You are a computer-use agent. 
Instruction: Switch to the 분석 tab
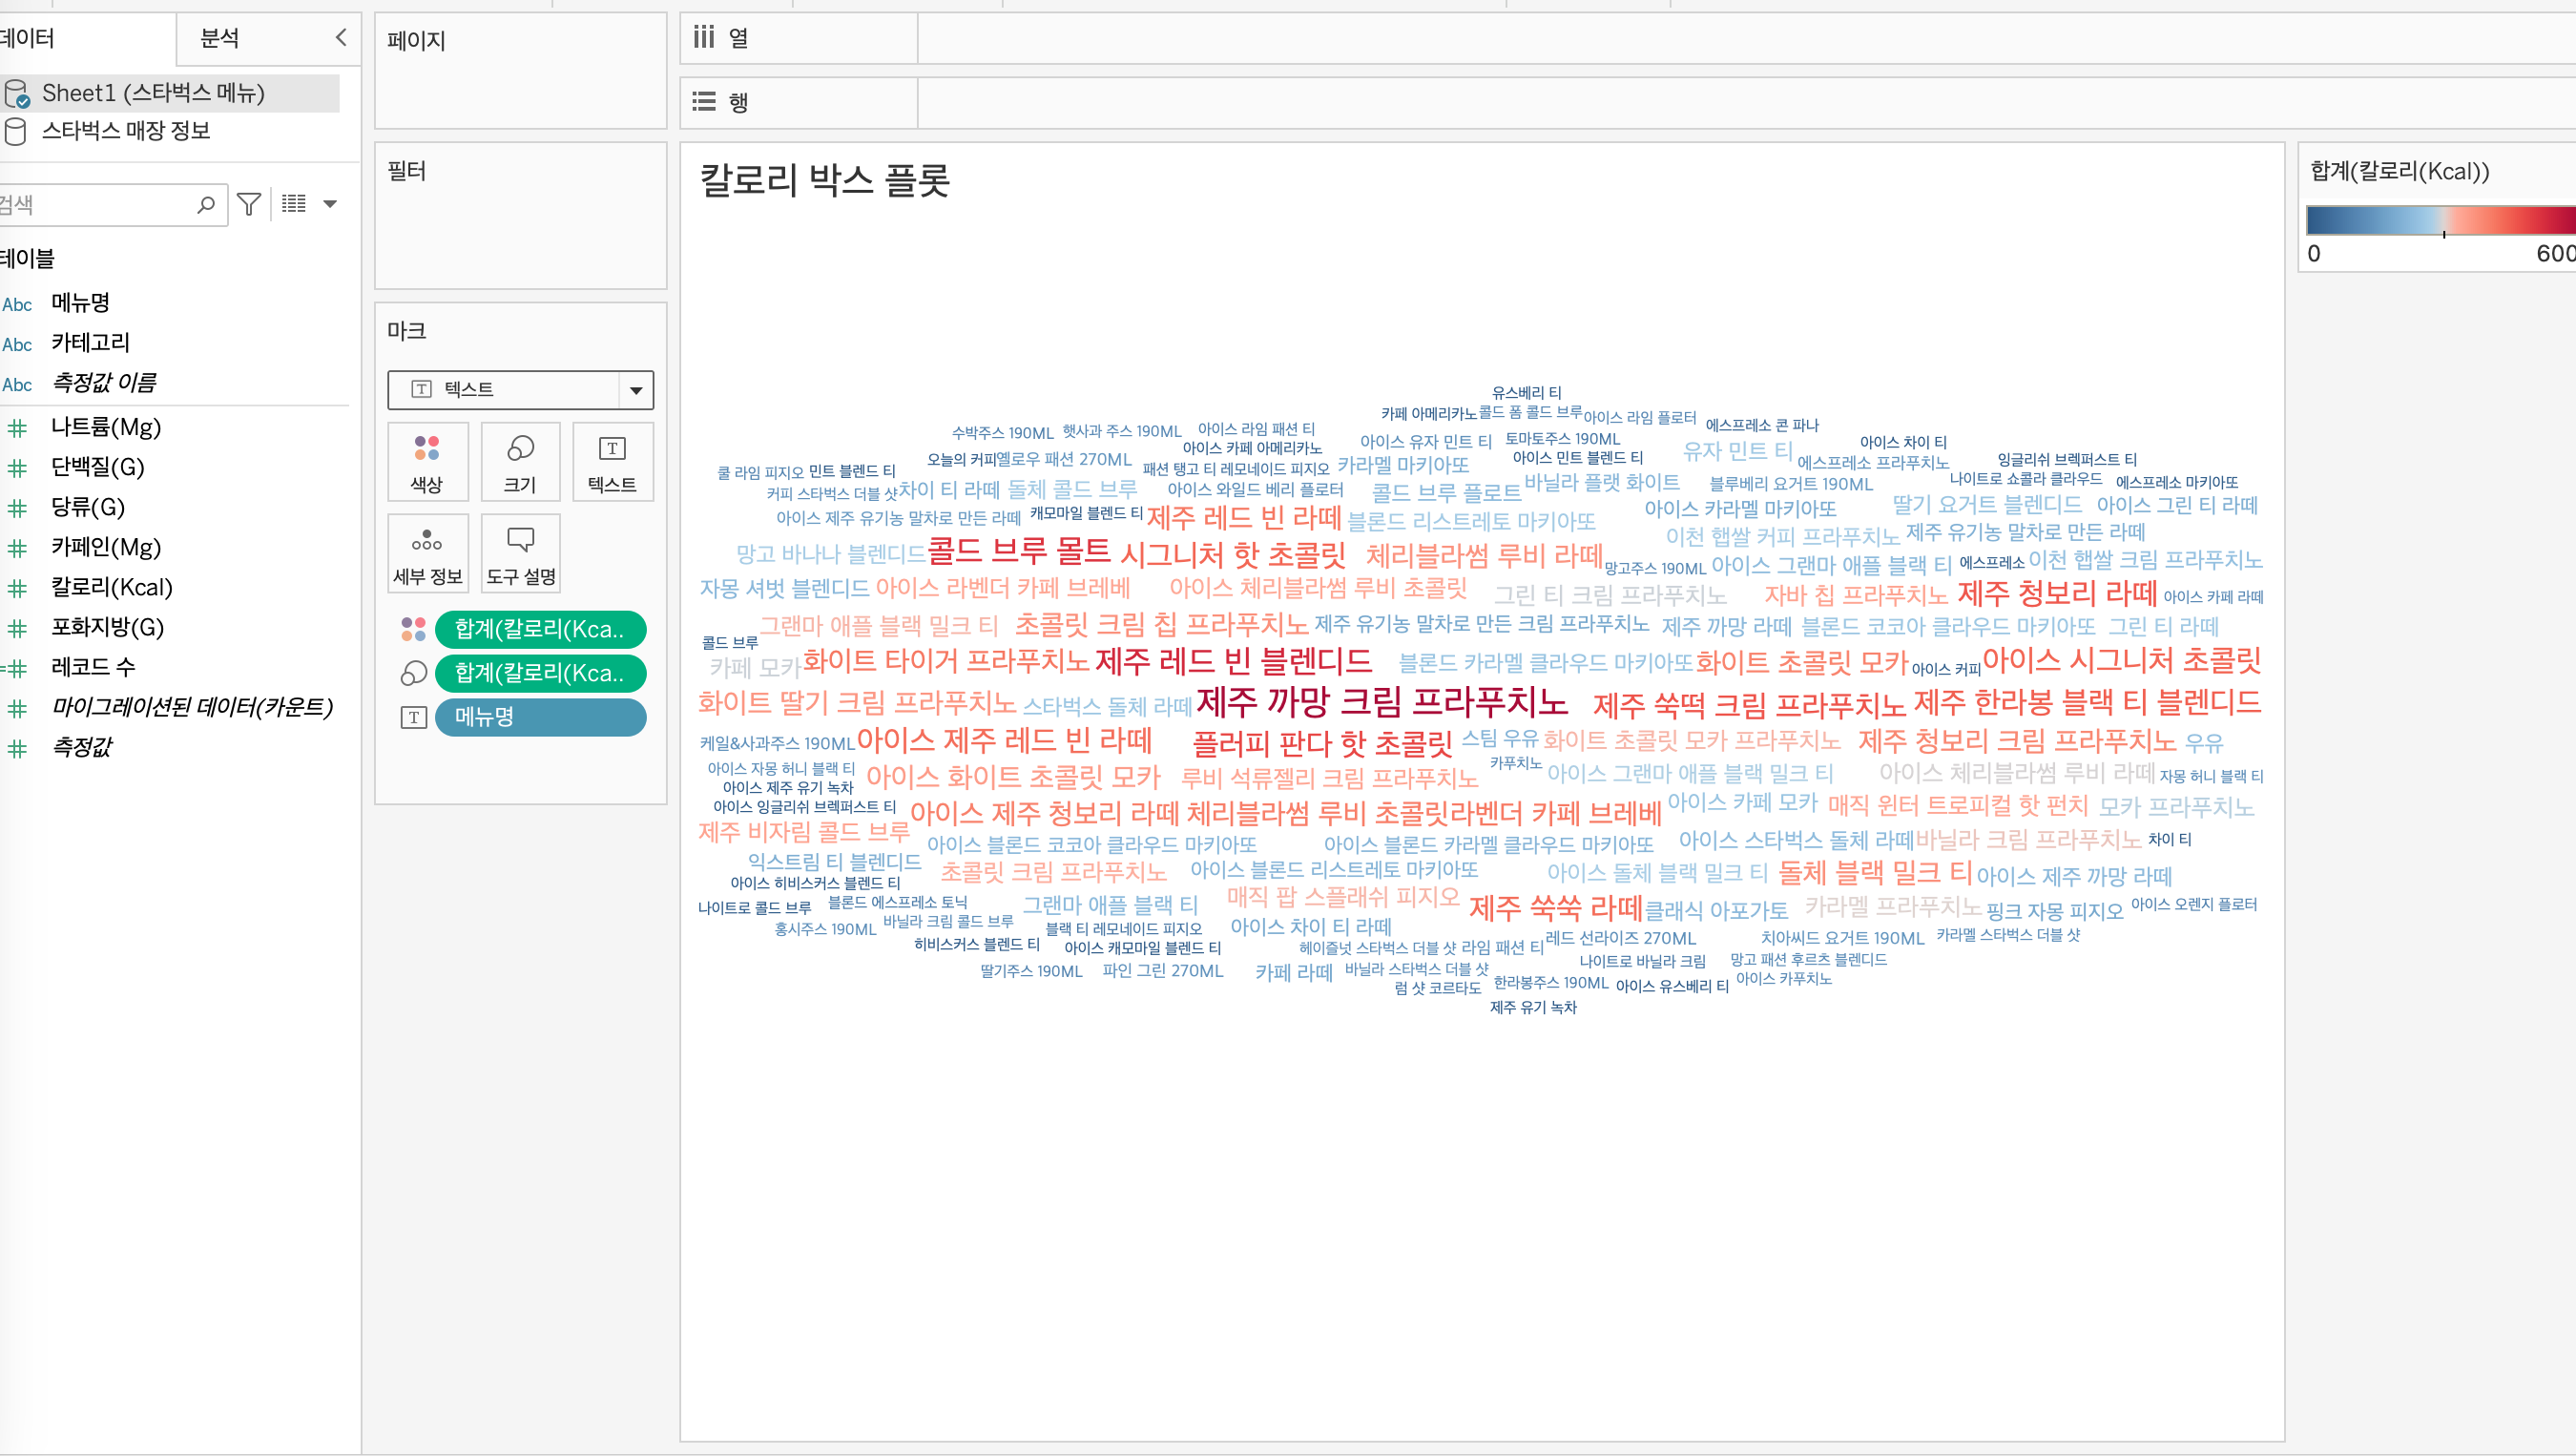tap(220, 38)
